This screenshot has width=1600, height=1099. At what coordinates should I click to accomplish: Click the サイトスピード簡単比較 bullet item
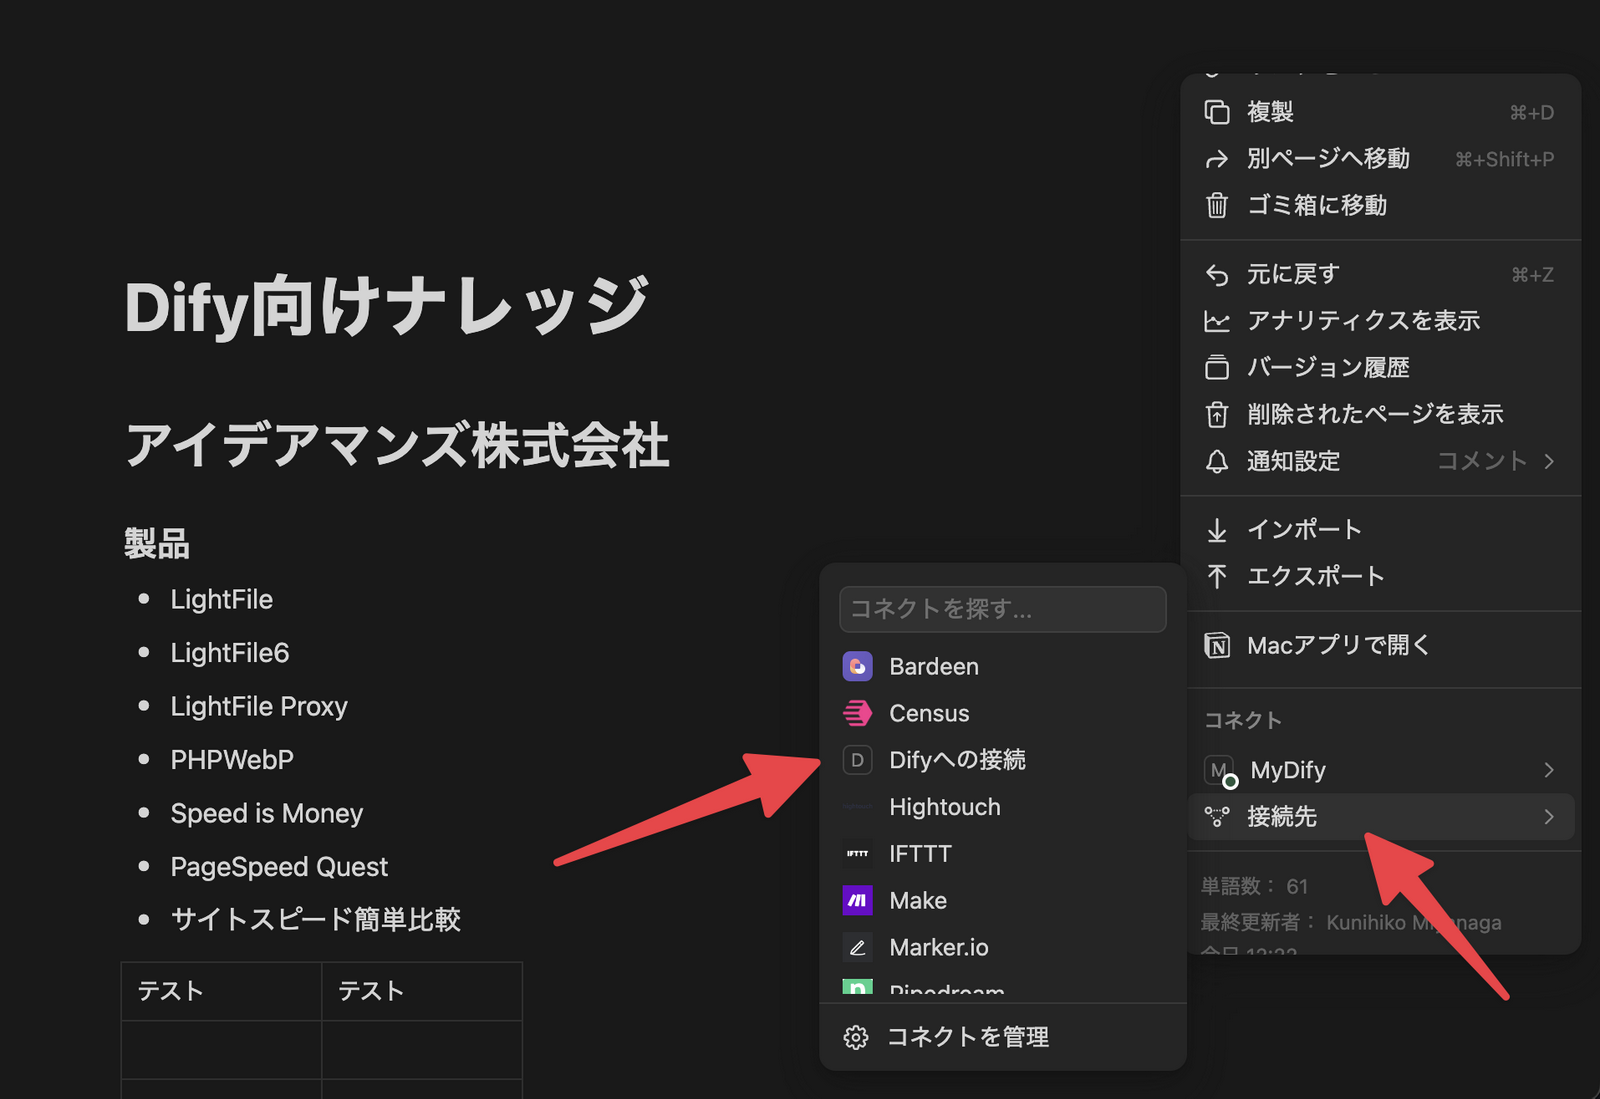coord(315,919)
